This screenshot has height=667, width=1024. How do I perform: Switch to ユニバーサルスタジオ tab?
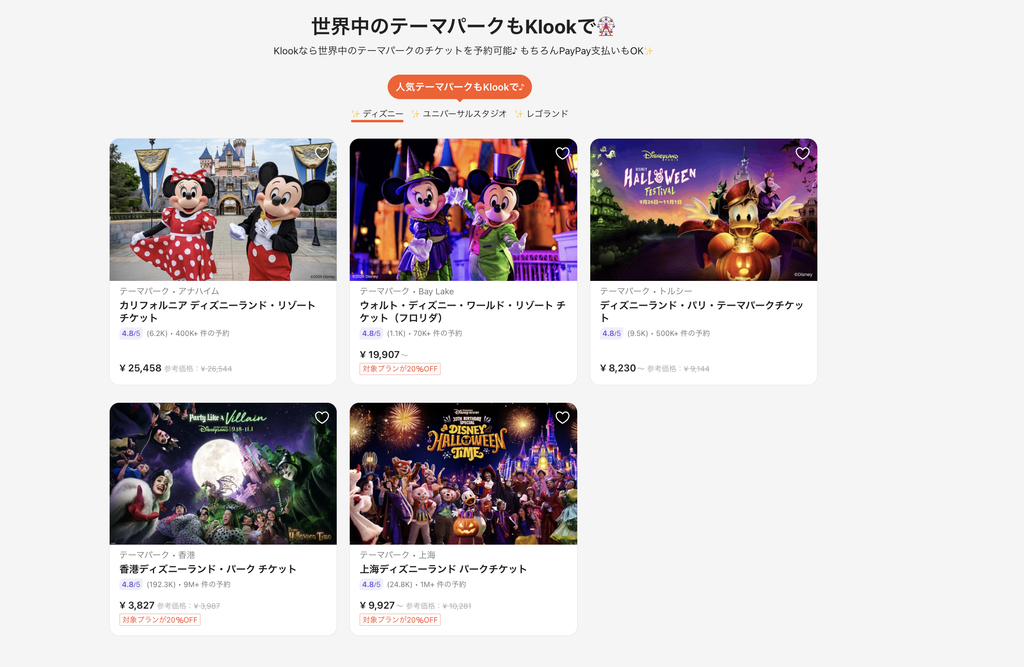coord(459,114)
